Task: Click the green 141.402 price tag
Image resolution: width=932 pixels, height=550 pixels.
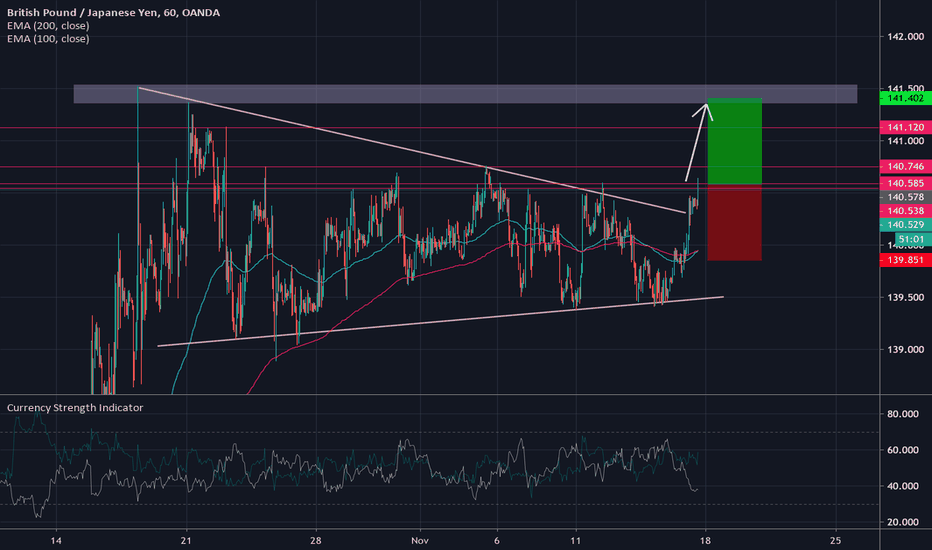Action: [903, 97]
